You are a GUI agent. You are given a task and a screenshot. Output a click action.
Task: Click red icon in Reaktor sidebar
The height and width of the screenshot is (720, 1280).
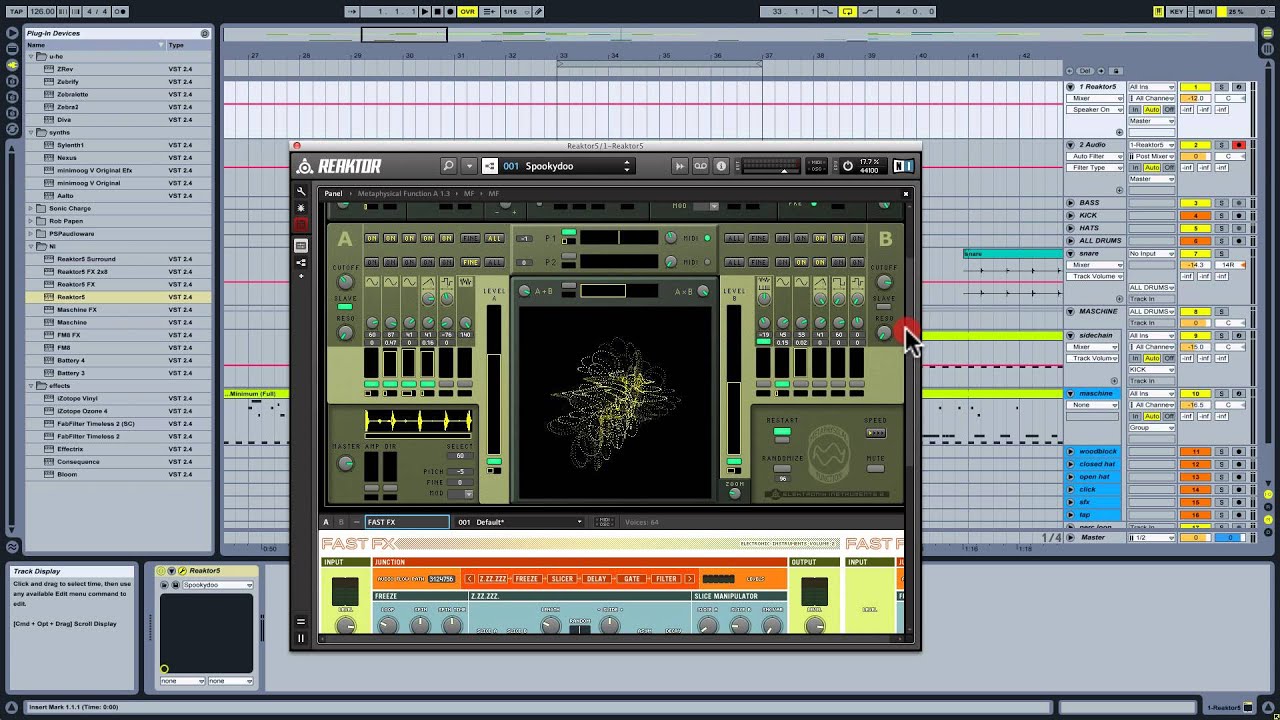tap(301, 225)
